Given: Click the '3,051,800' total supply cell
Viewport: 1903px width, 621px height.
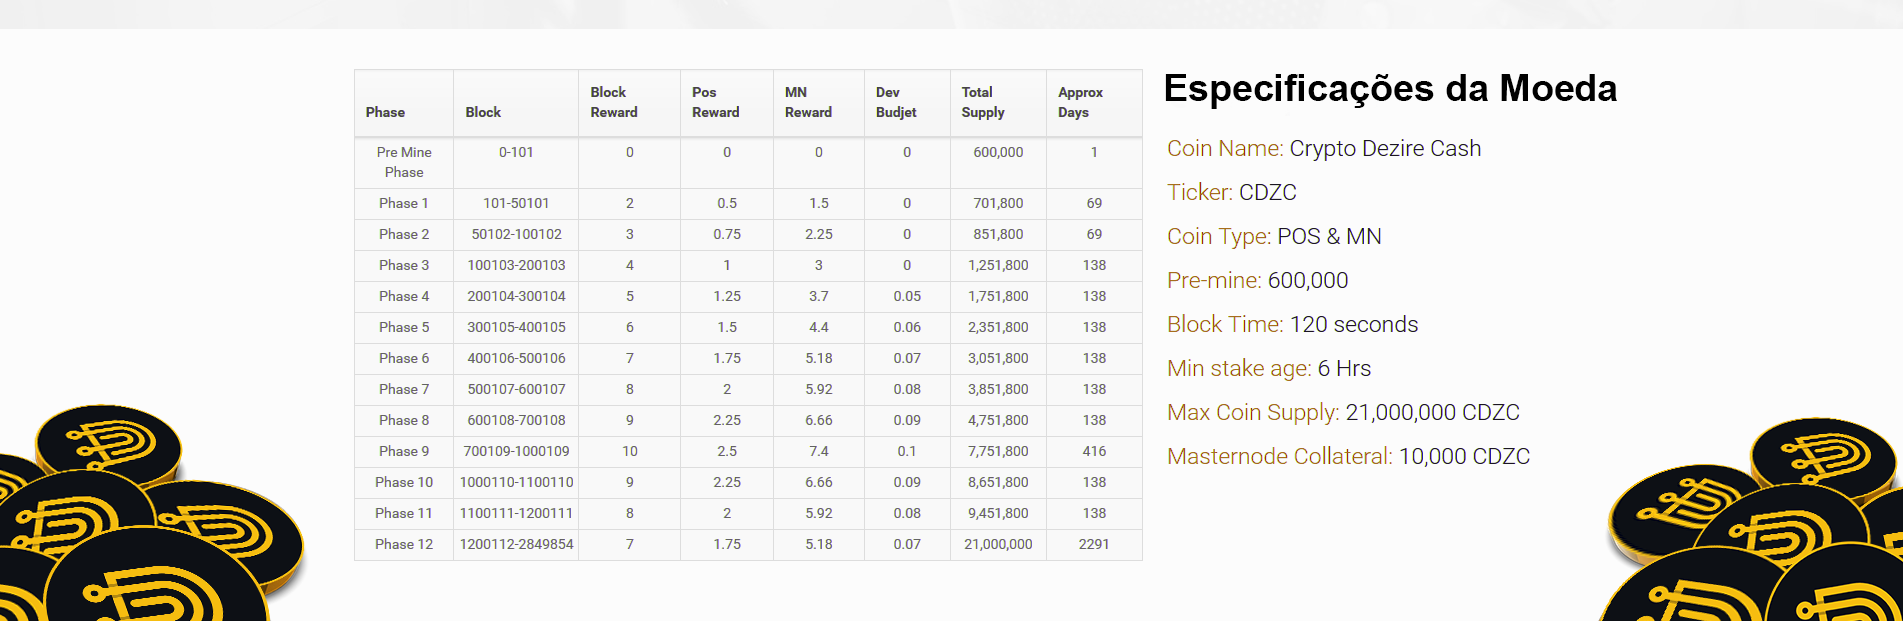Looking at the screenshot, I should click(998, 358).
